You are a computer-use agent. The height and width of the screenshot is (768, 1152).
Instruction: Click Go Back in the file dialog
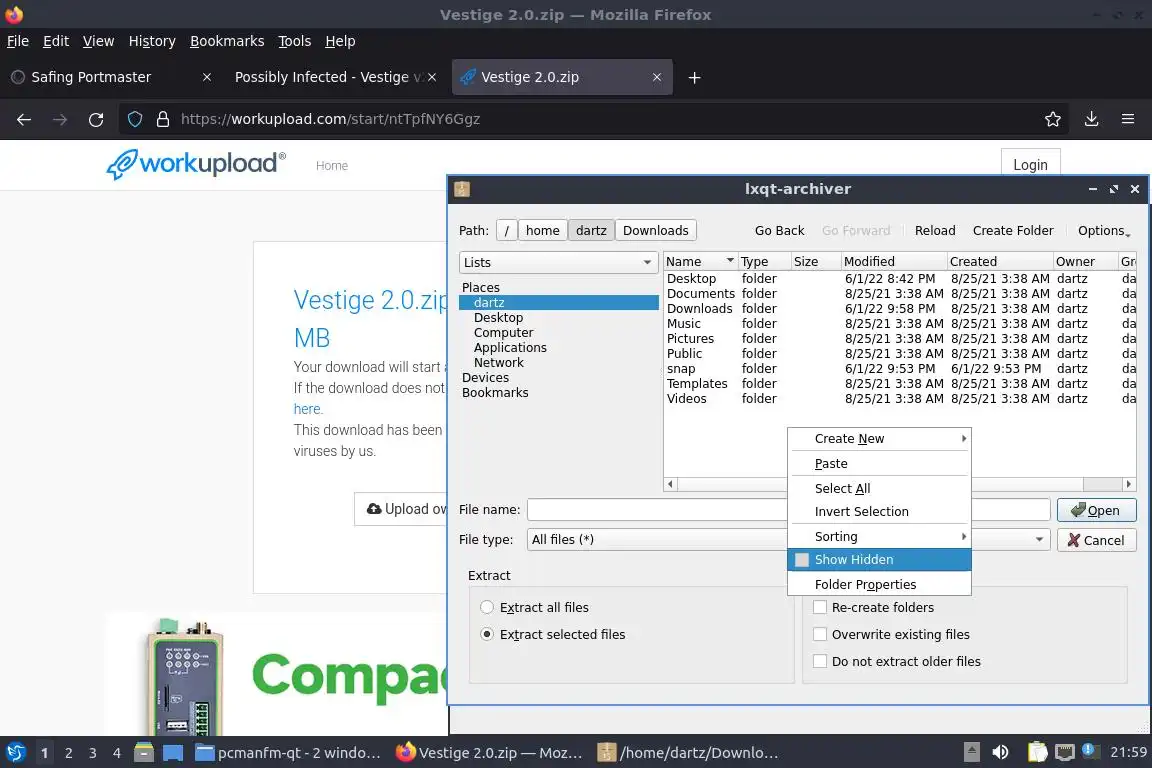point(780,231)
